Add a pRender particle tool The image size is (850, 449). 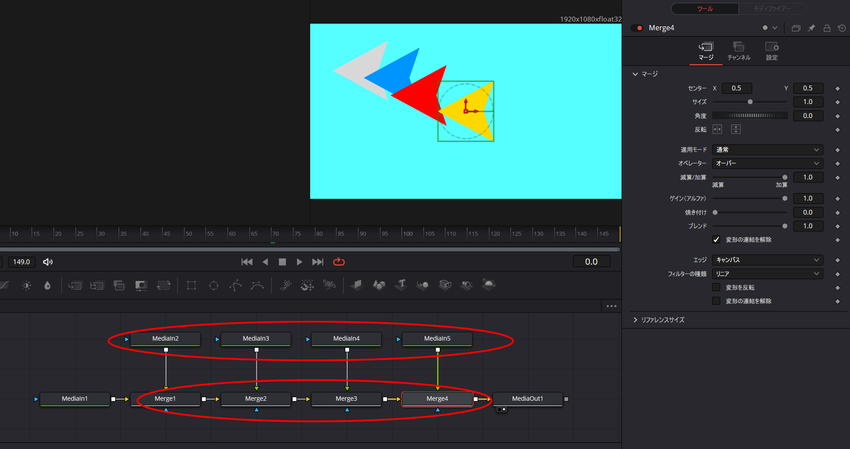[329, 285]
